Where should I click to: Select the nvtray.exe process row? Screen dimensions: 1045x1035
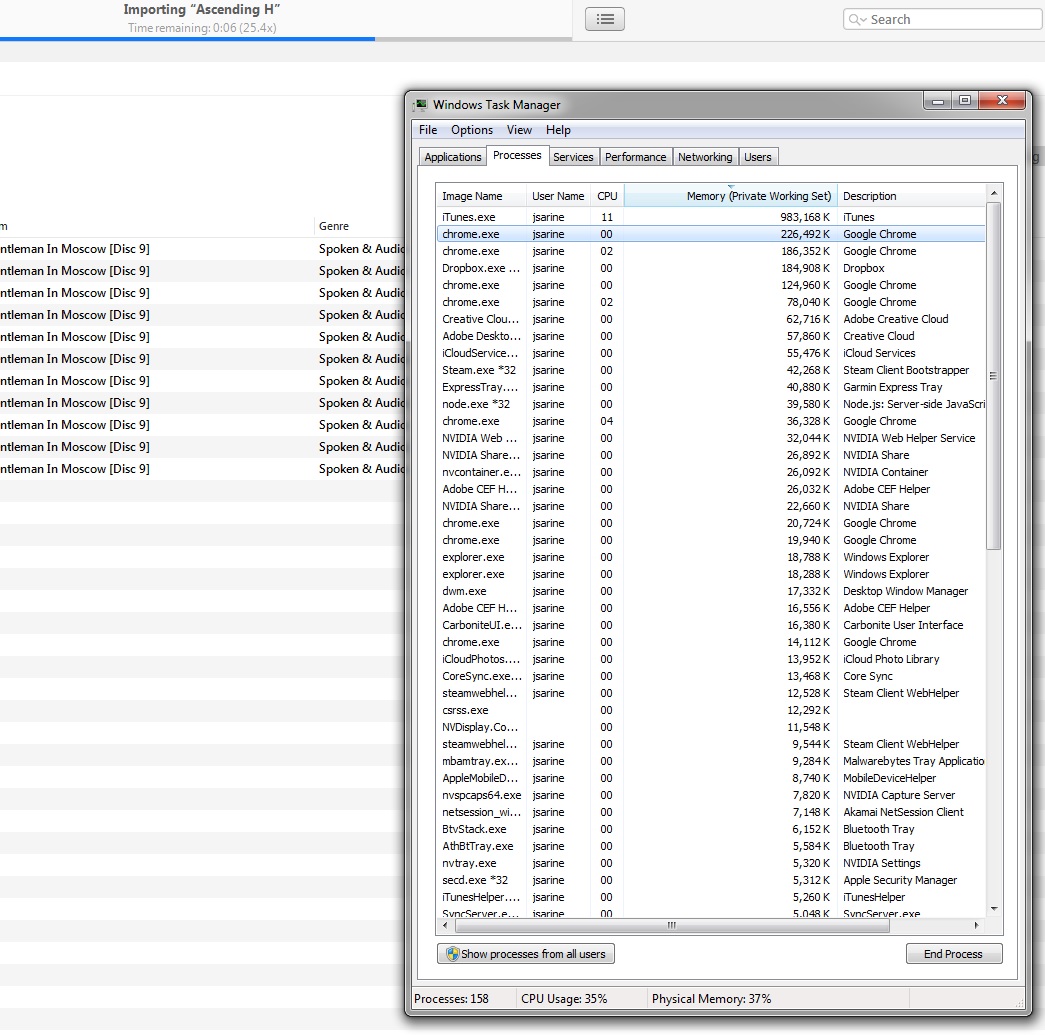(710, 863)
